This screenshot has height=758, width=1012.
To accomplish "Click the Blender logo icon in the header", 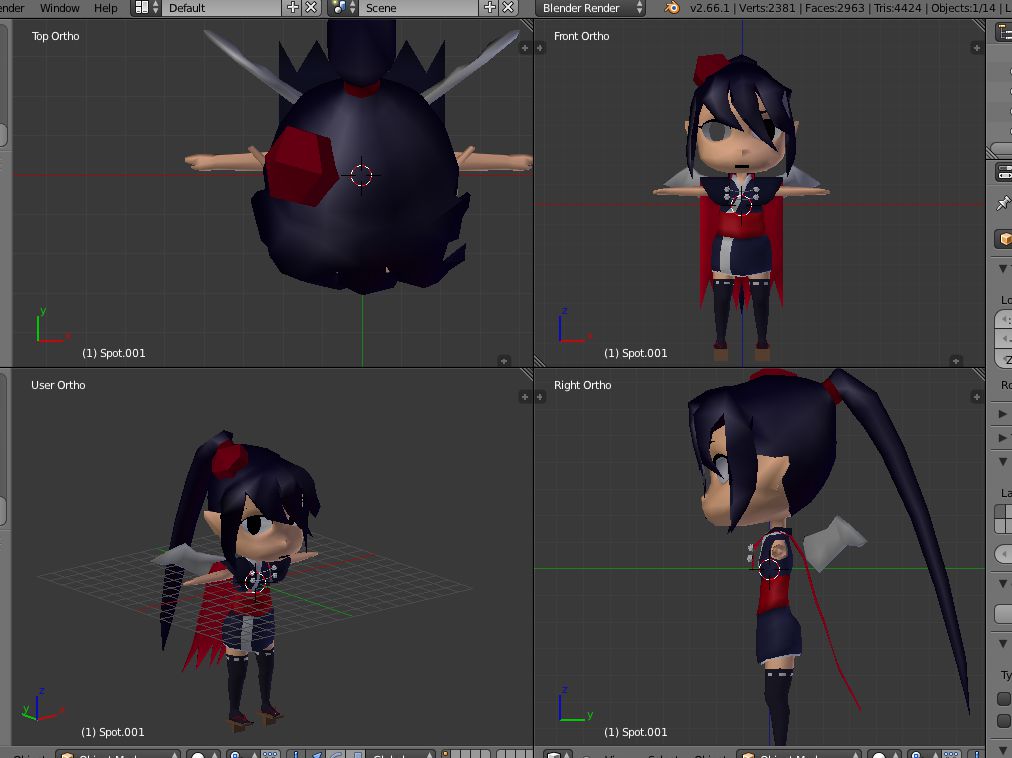I will (672, 8).
